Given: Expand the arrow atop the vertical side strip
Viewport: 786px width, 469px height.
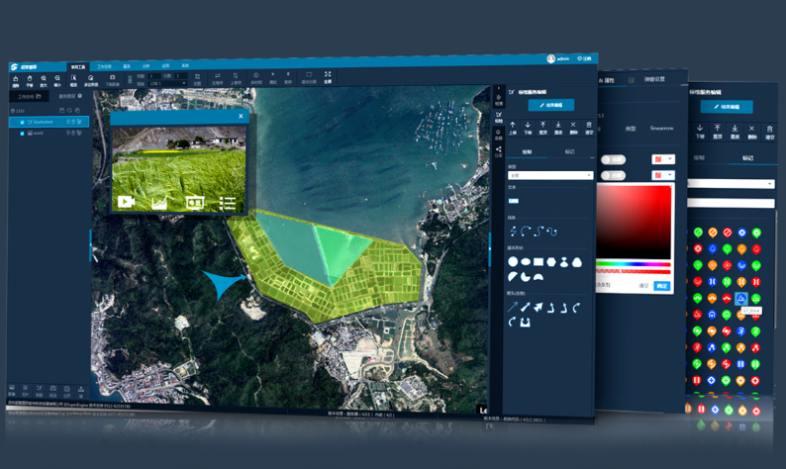Looking at the screenshot, I should (498, 88).
